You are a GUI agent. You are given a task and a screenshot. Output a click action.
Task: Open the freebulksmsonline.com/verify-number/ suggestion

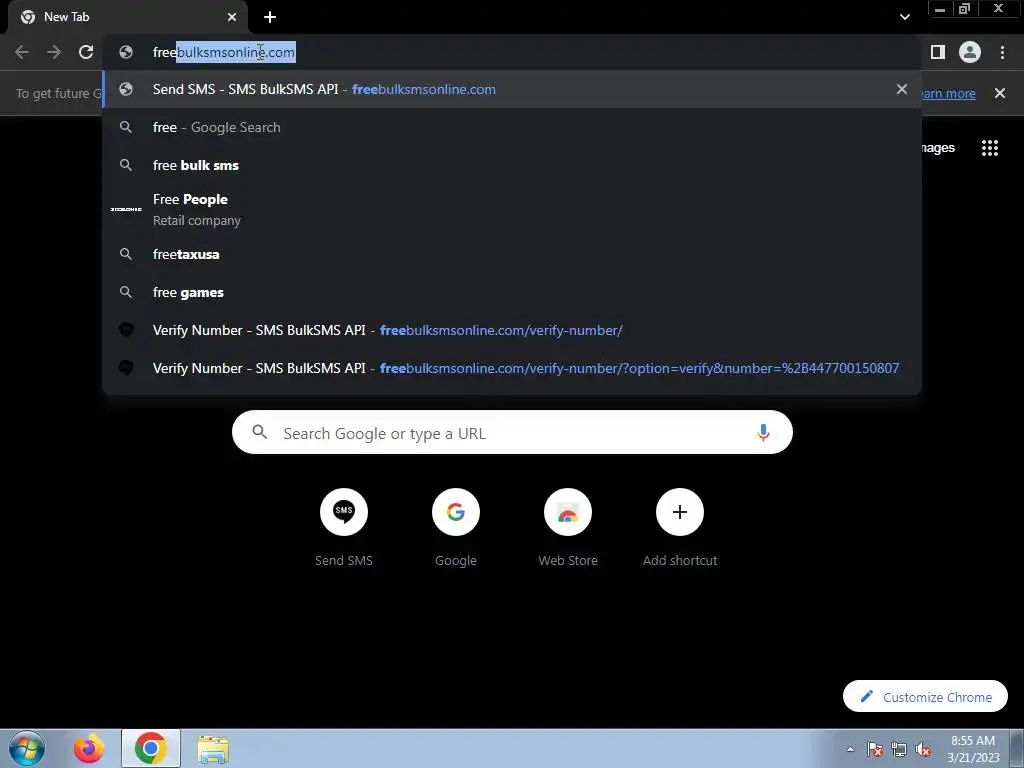(x=512, y=330)
